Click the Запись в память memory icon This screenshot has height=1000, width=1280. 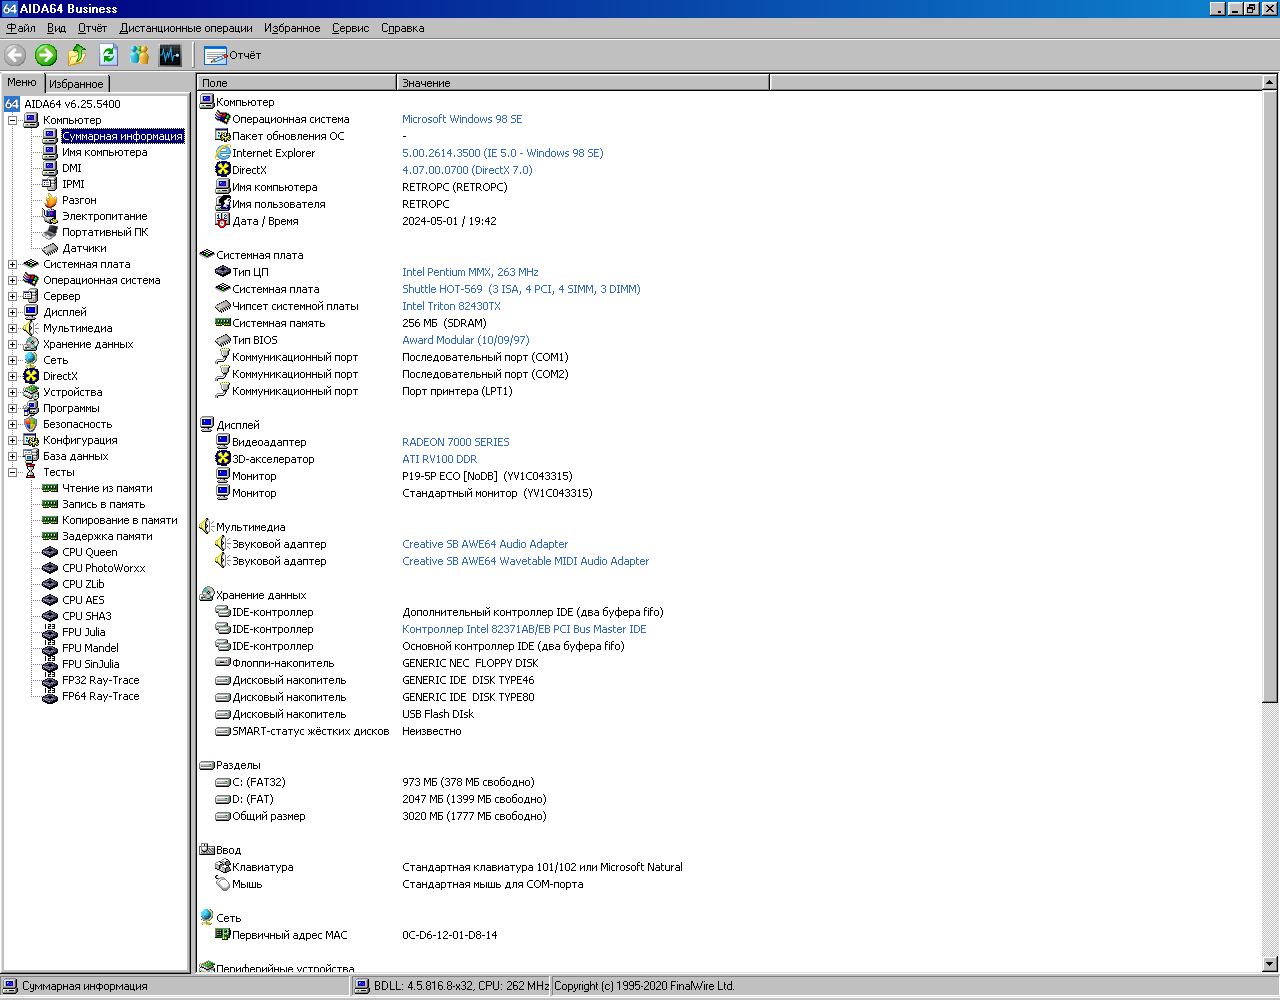[50, 504]
